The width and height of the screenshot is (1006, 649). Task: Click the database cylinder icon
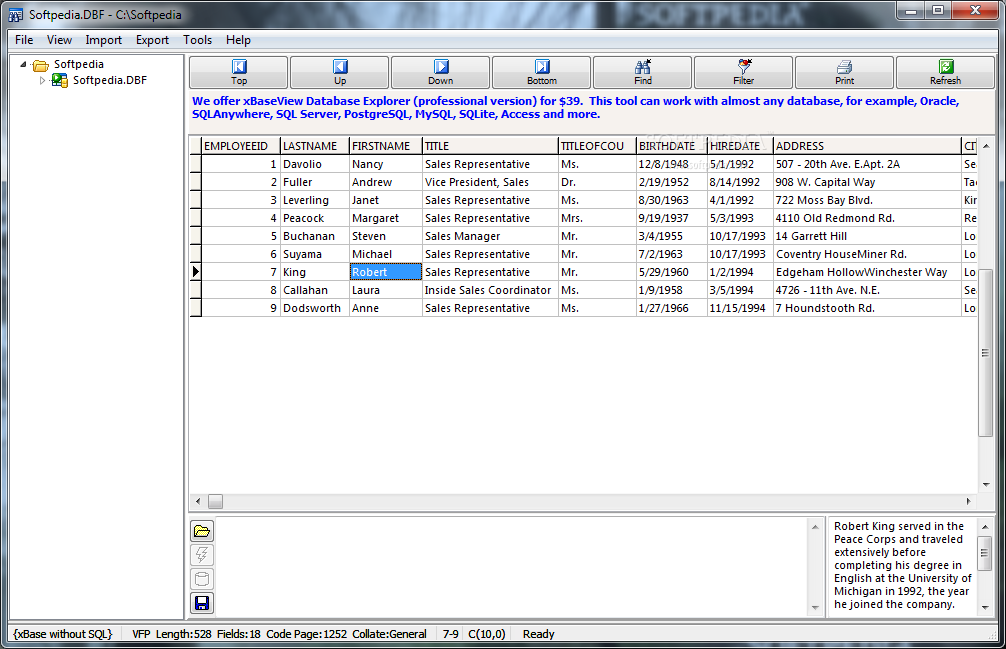202,579
